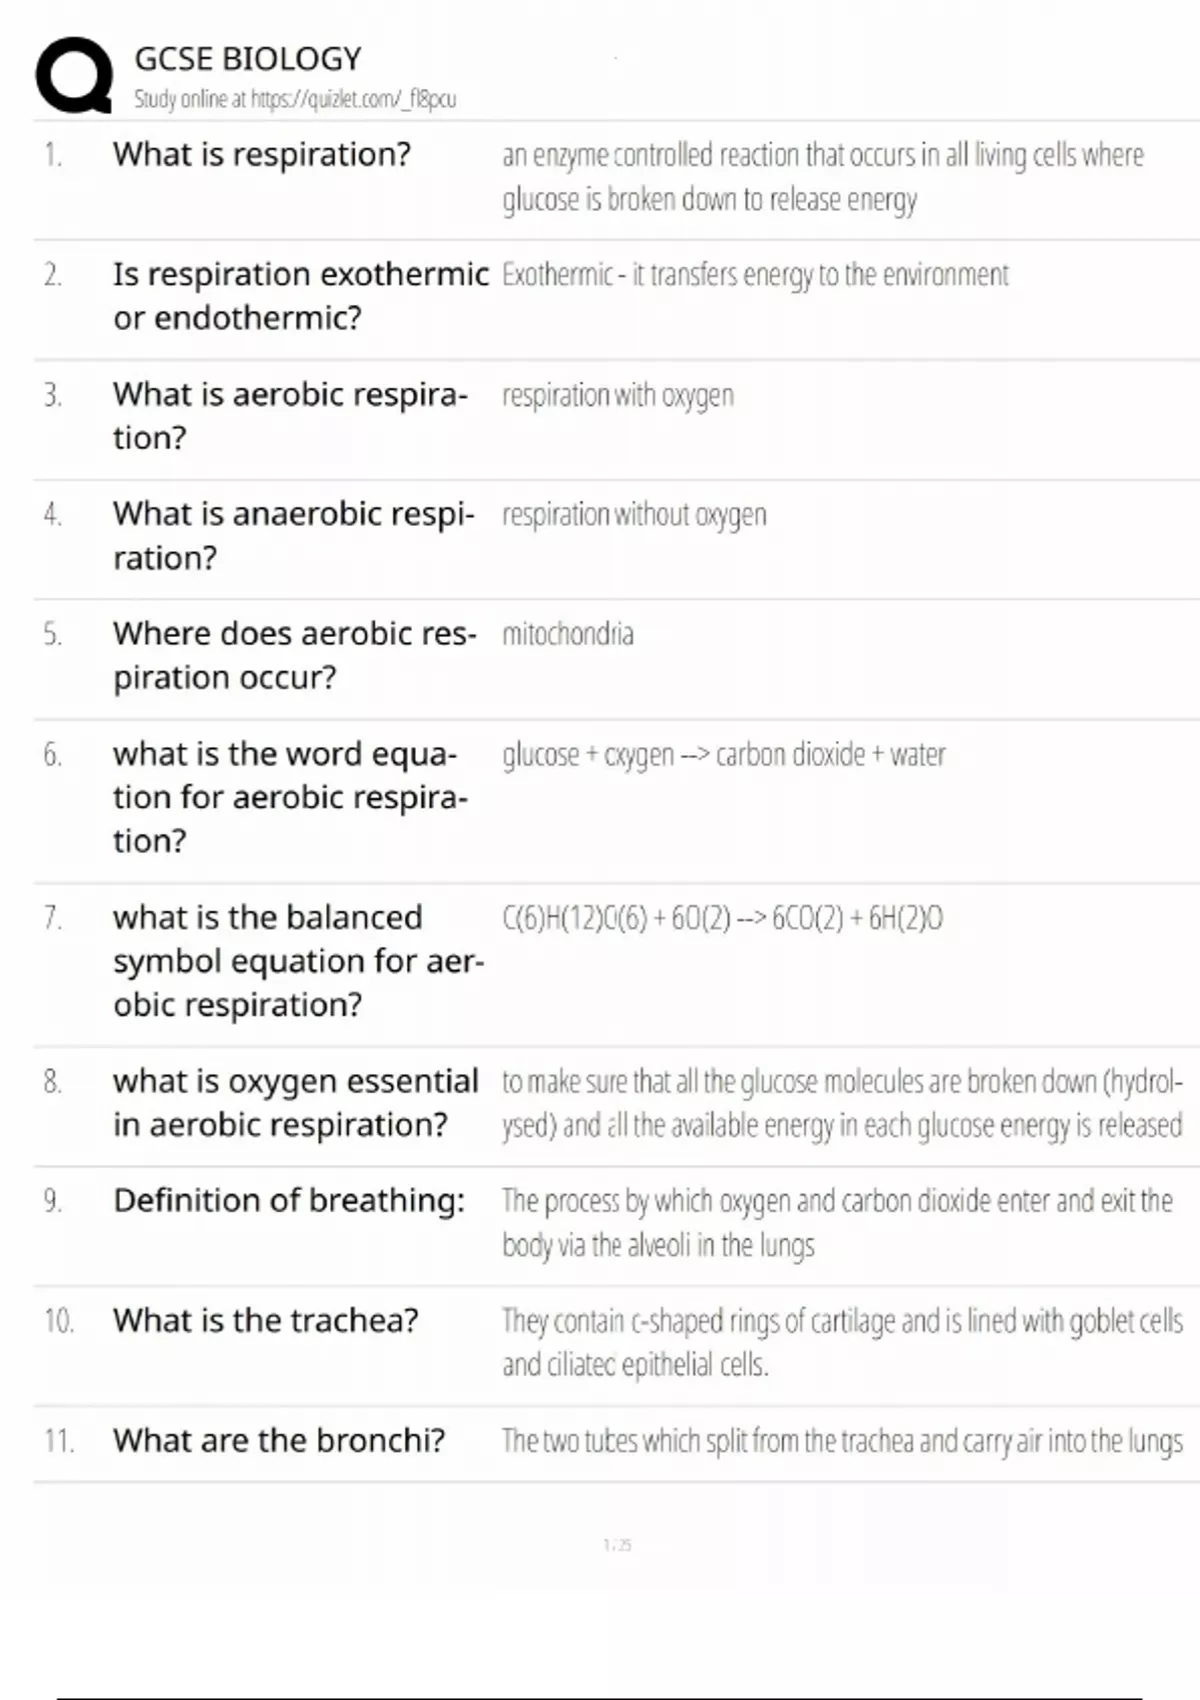Click the answer "mitochondria"
This screenshot has width=1200, height=1700.
[x=568, y=634]
